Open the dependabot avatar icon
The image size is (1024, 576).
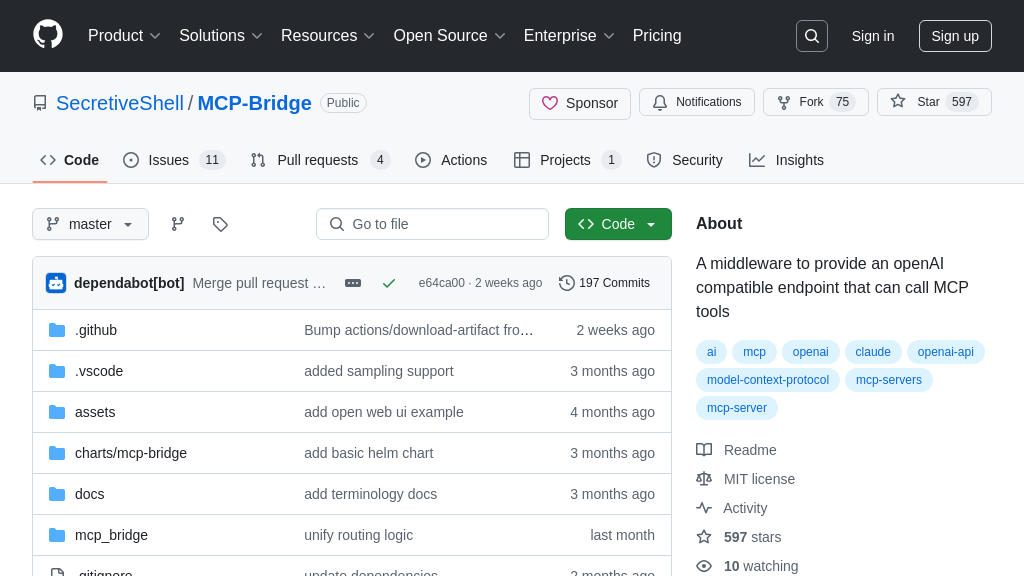click(x=56, y=283)
